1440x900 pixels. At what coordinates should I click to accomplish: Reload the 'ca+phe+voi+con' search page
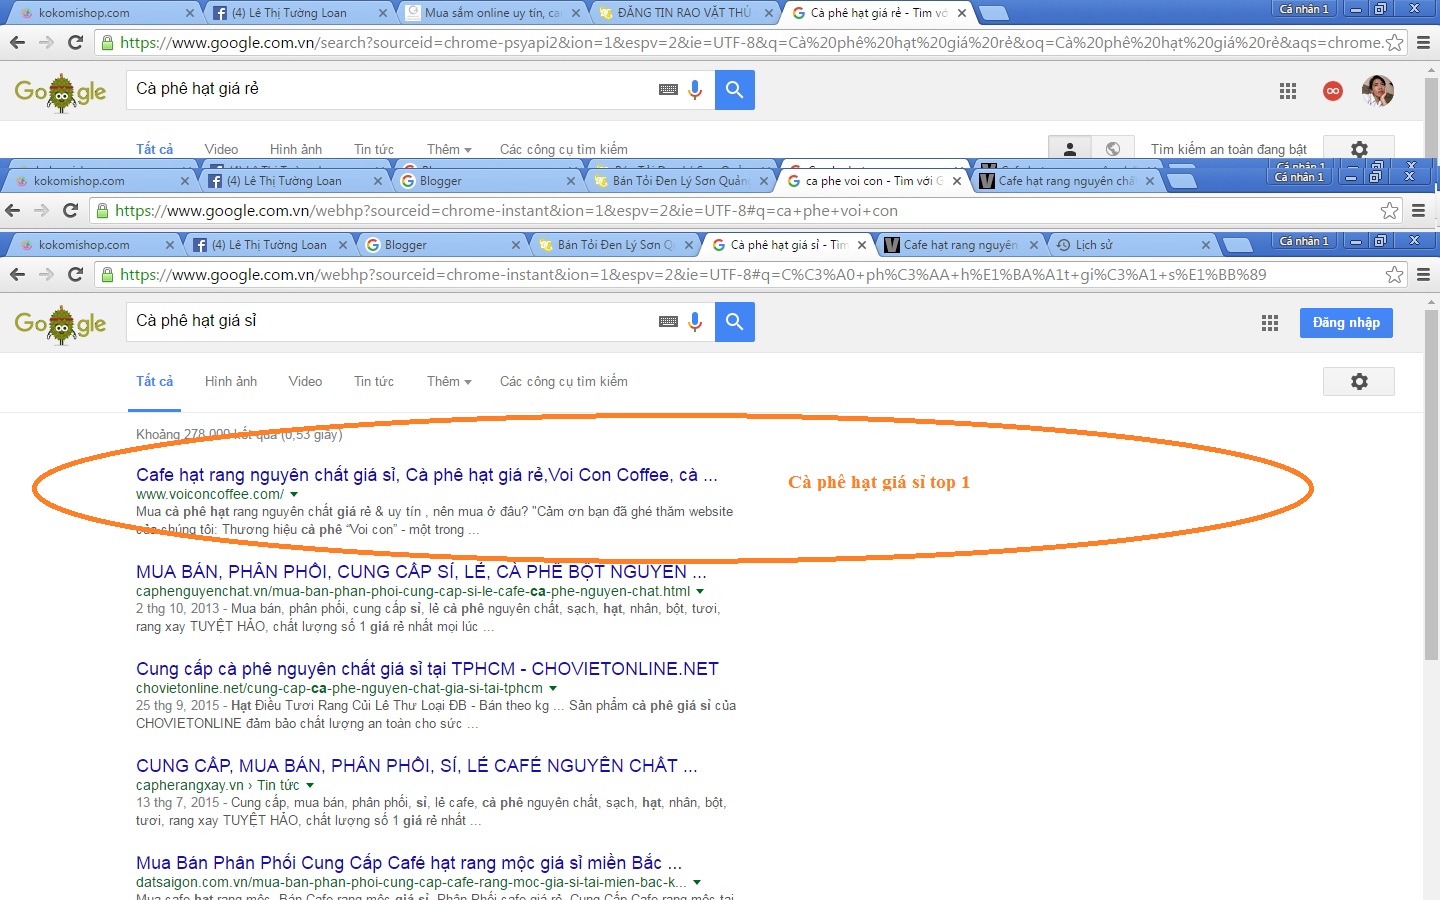[70, 210]
